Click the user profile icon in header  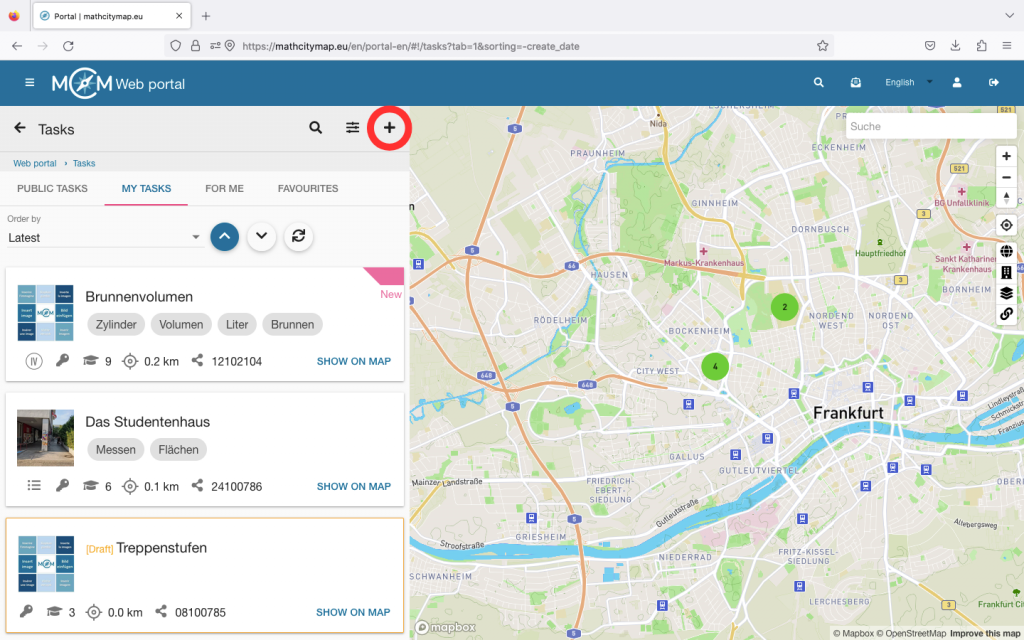pos(957,83)
